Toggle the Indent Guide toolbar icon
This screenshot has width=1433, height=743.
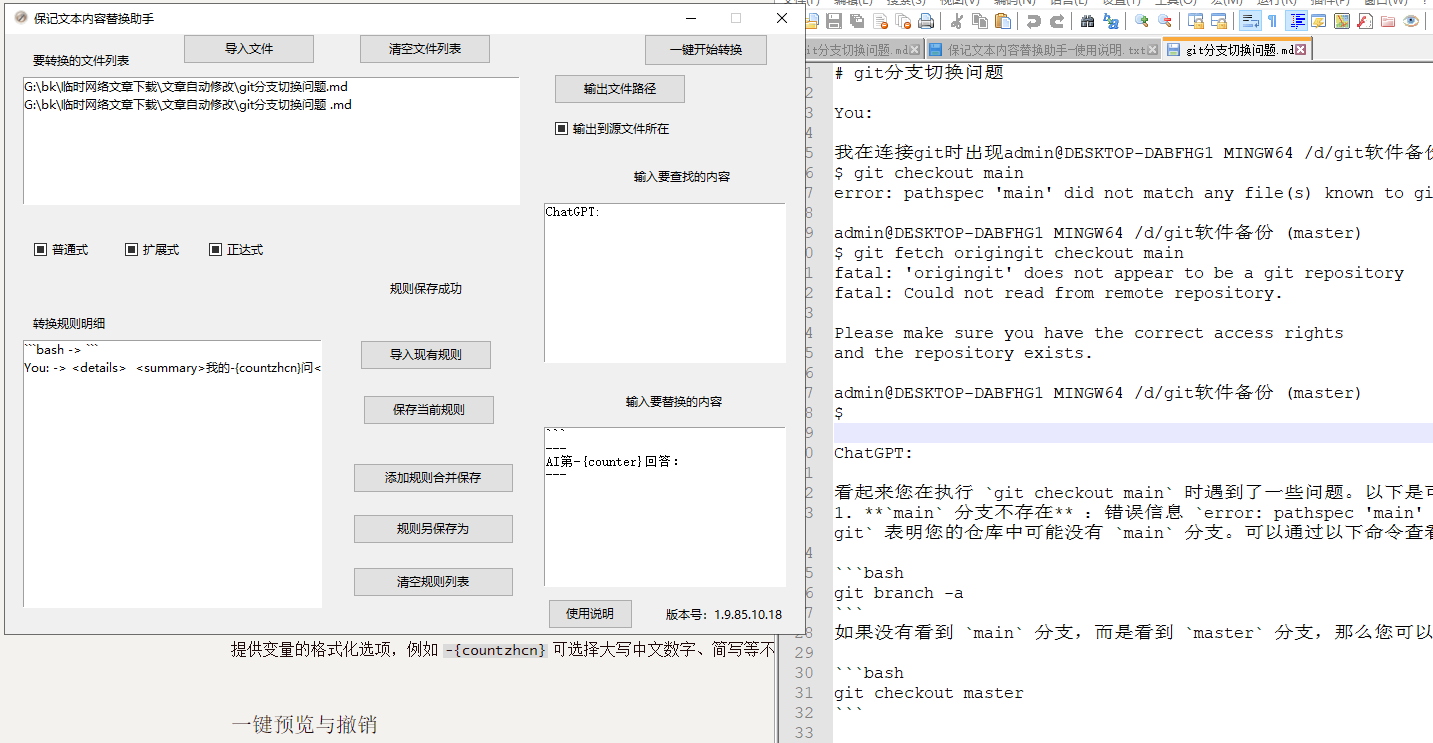[x=1296, y=21]
